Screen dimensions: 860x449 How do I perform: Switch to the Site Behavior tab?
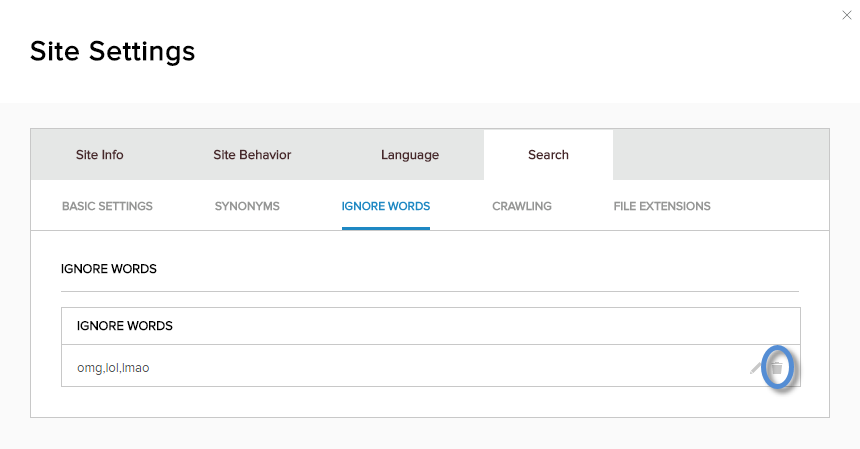tap(252, 155)
